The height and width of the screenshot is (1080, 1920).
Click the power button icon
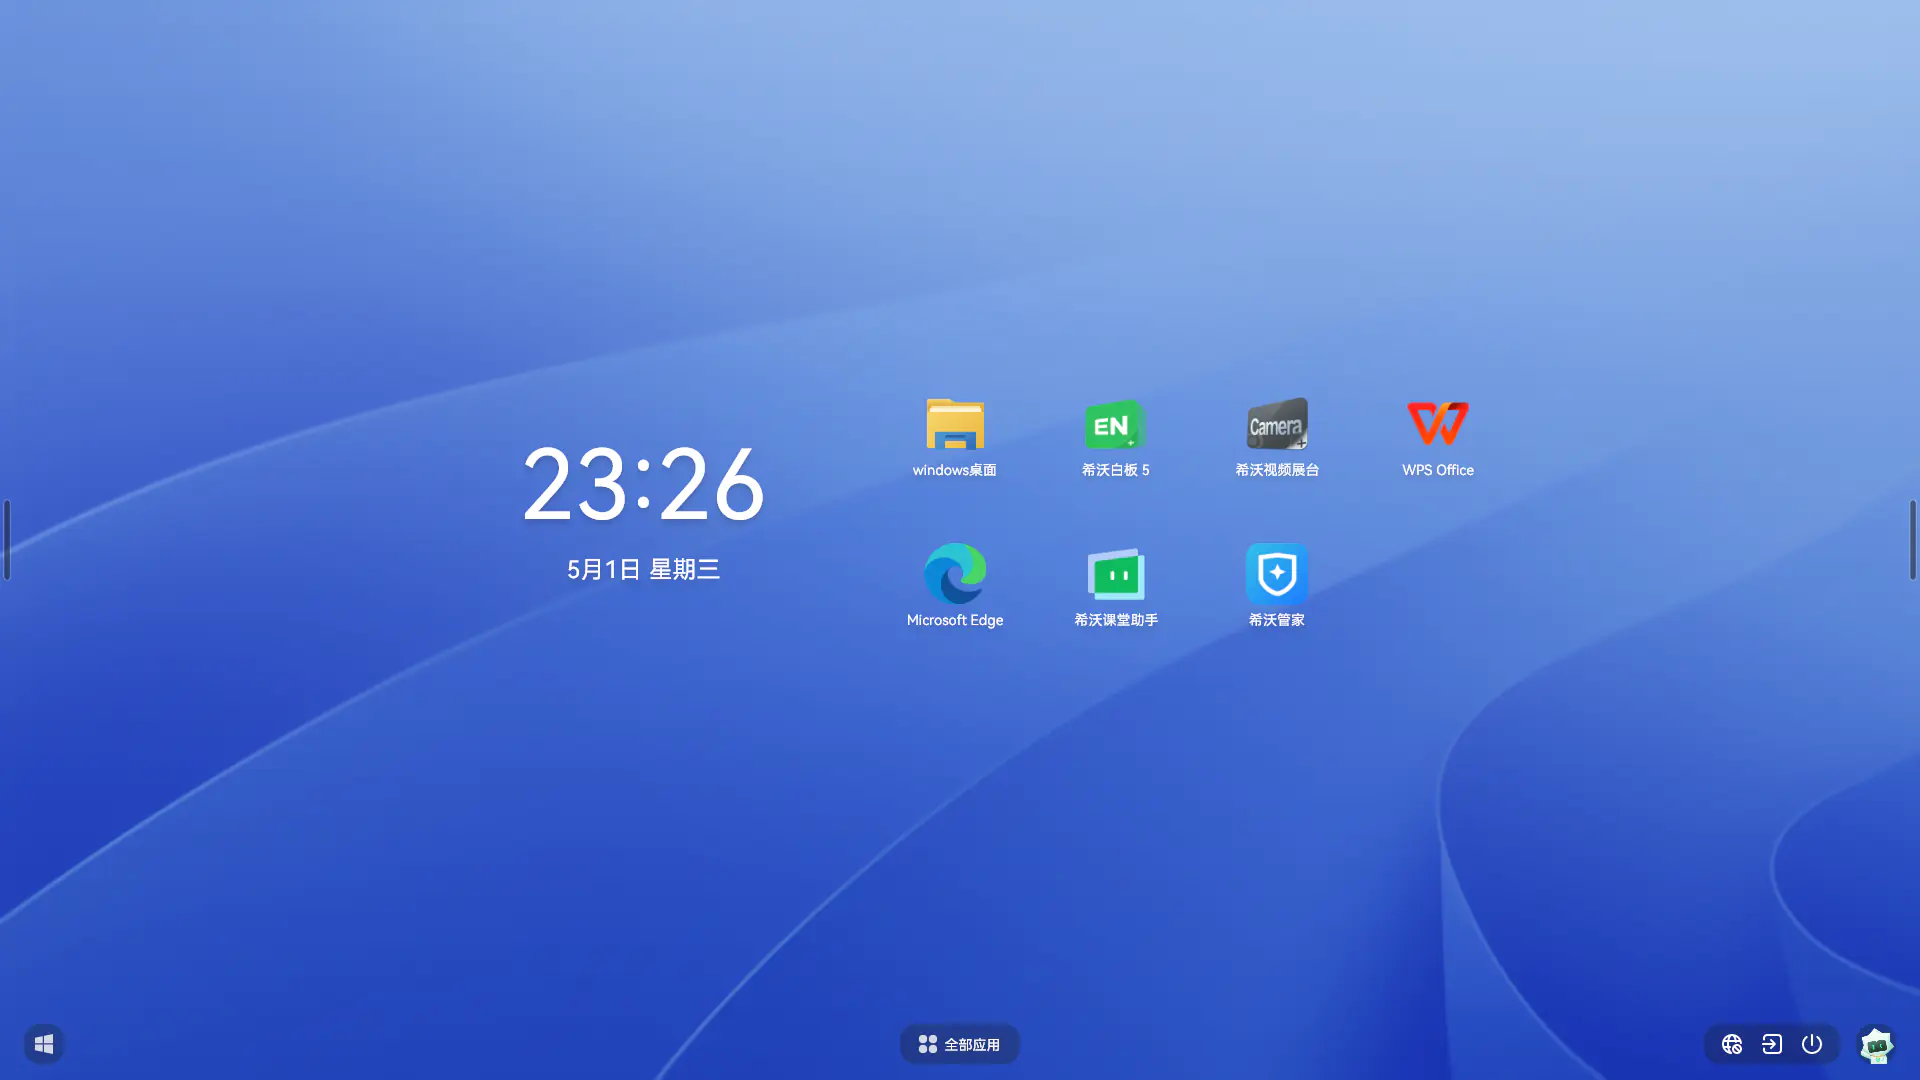coord(1812,1044)
